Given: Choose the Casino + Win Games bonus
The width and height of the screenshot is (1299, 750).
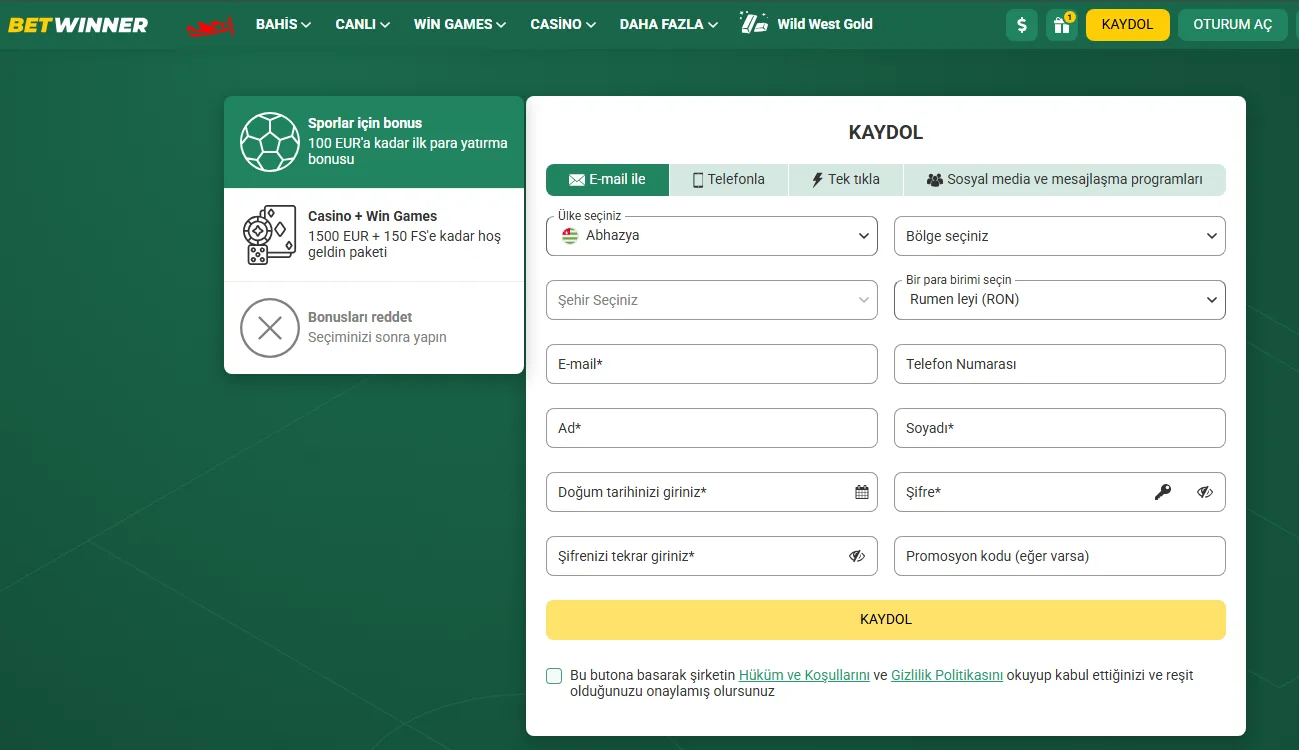Looking at the screenshot, I should coord(374,235).
